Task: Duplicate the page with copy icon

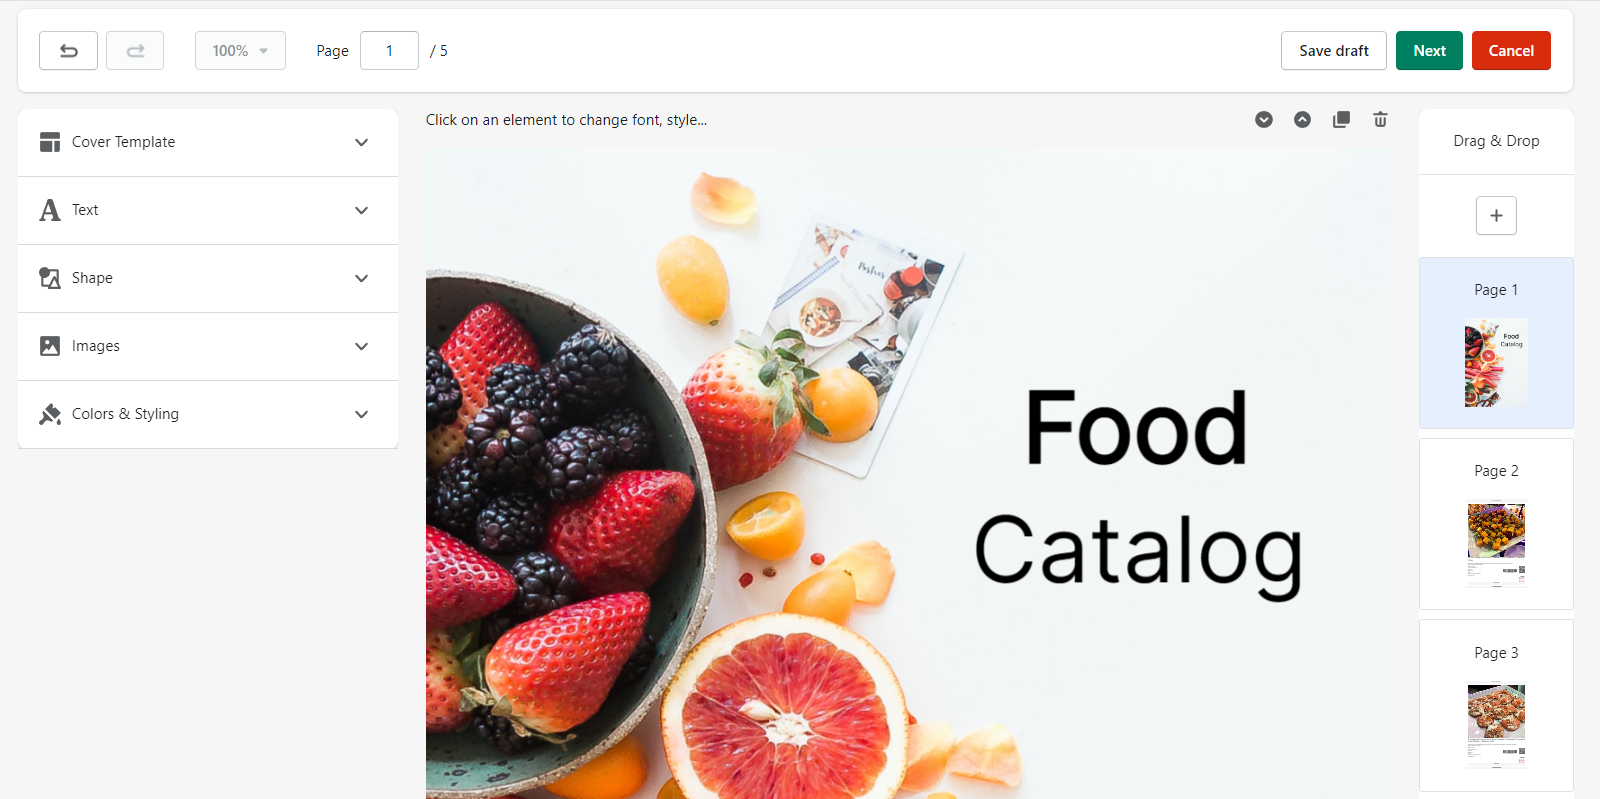Action: coord(1341,120)
